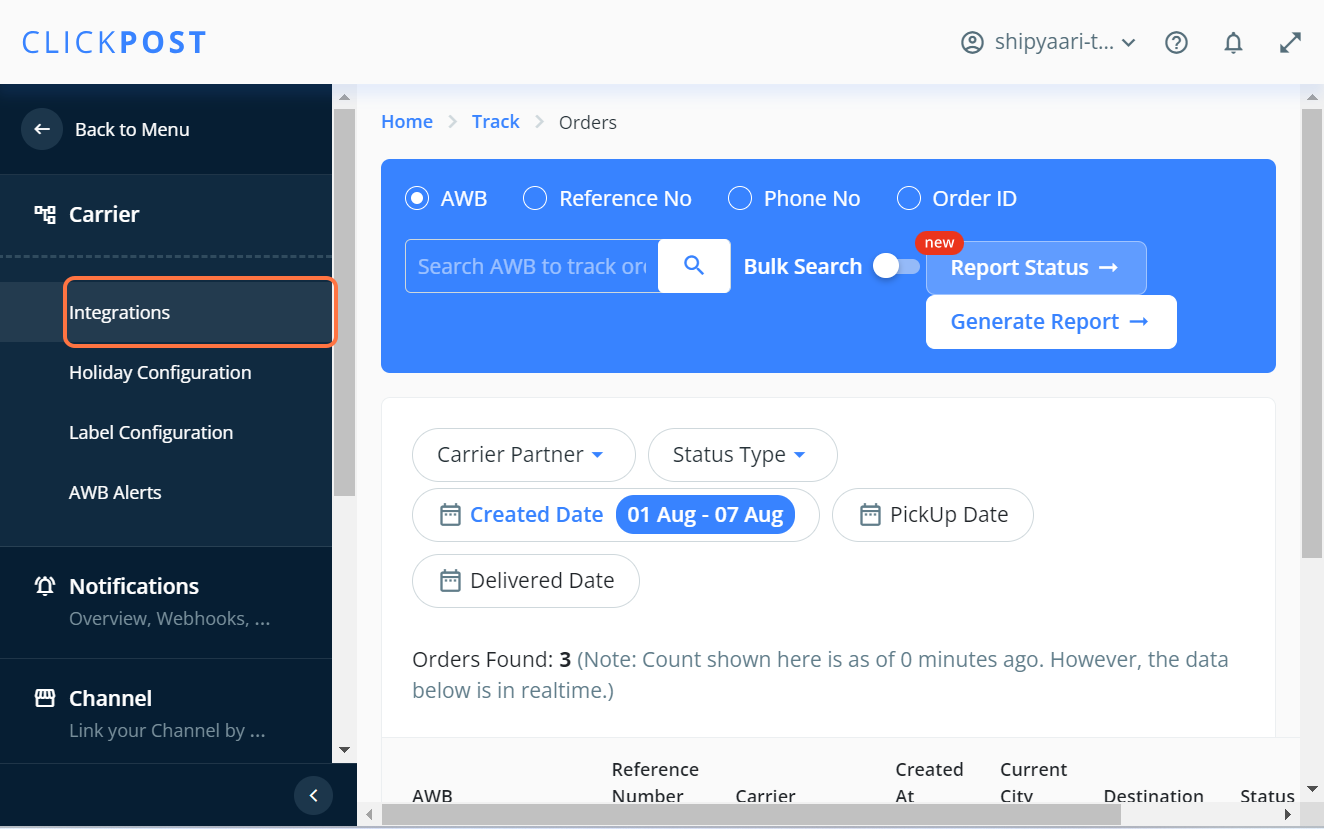Viewport: 1324px width, 829px height.
Task: Click the Notifications alarm bell sidebar icon
Action: pos(45,586)
